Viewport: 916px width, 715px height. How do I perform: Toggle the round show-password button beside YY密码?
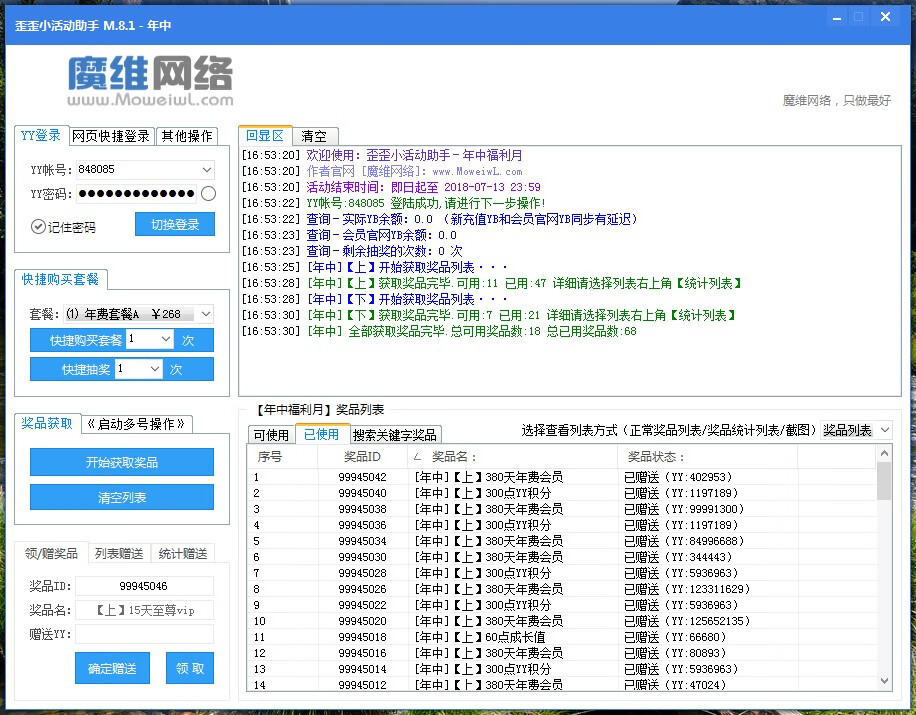[208, 193]
